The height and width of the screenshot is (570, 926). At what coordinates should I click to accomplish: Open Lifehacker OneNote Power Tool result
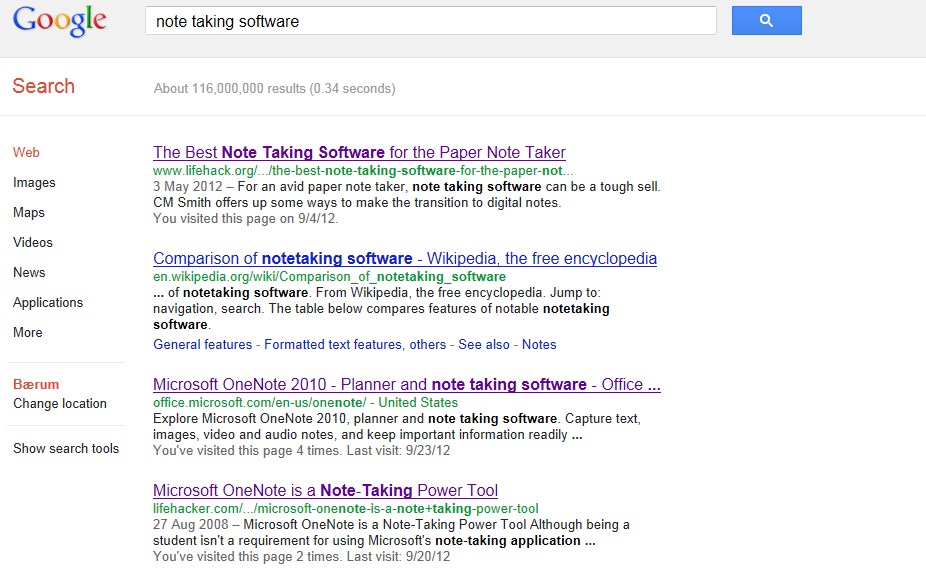pyautogui.click(x=325, y=491)
